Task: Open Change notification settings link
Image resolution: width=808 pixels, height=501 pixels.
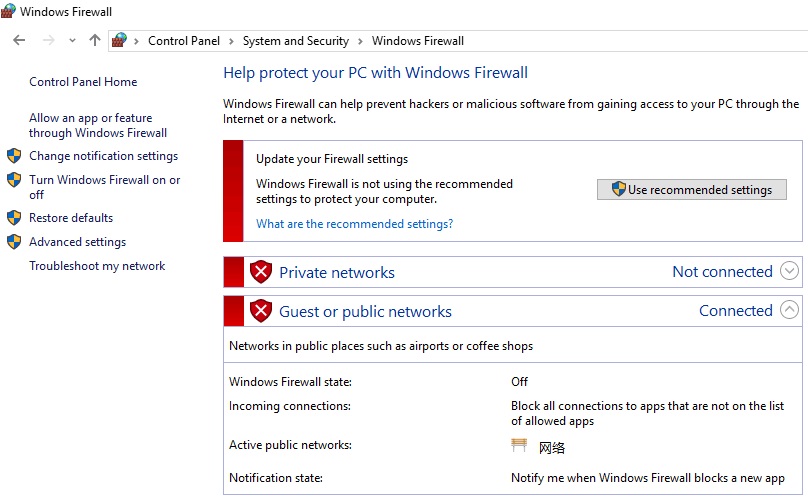Action: point(104,156)
